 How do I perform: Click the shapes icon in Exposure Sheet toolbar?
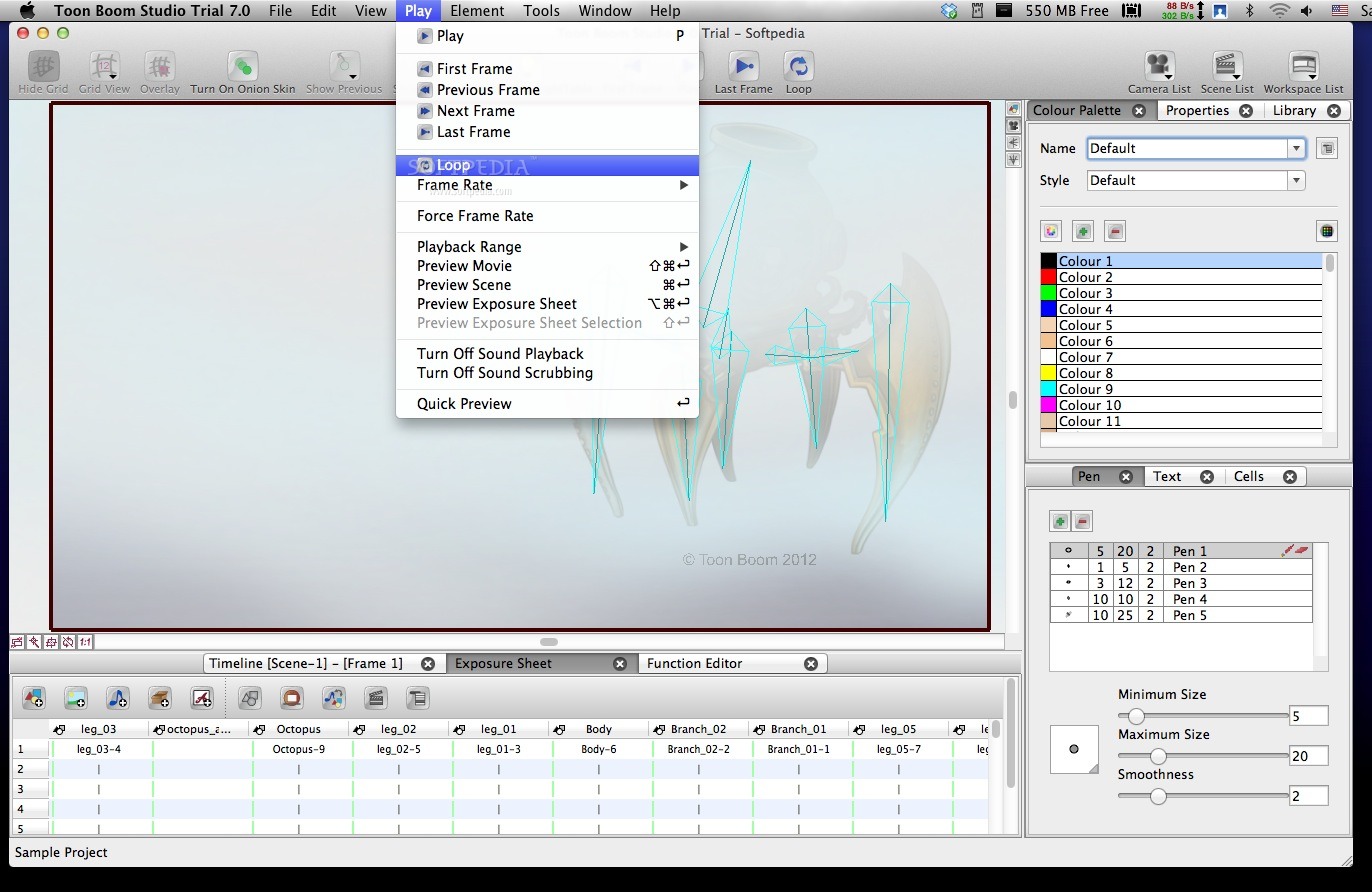pyautogui.click(x=250, y=697)
